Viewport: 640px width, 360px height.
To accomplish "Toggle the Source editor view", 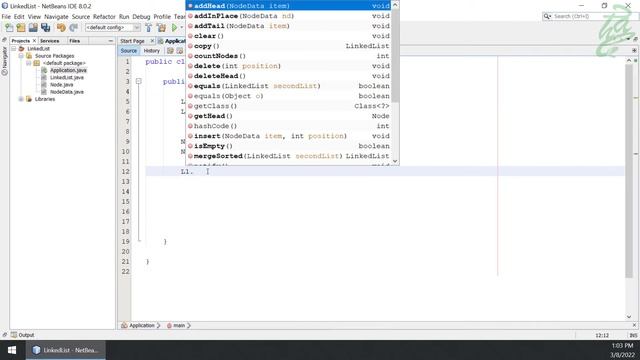I will (129, 51).
